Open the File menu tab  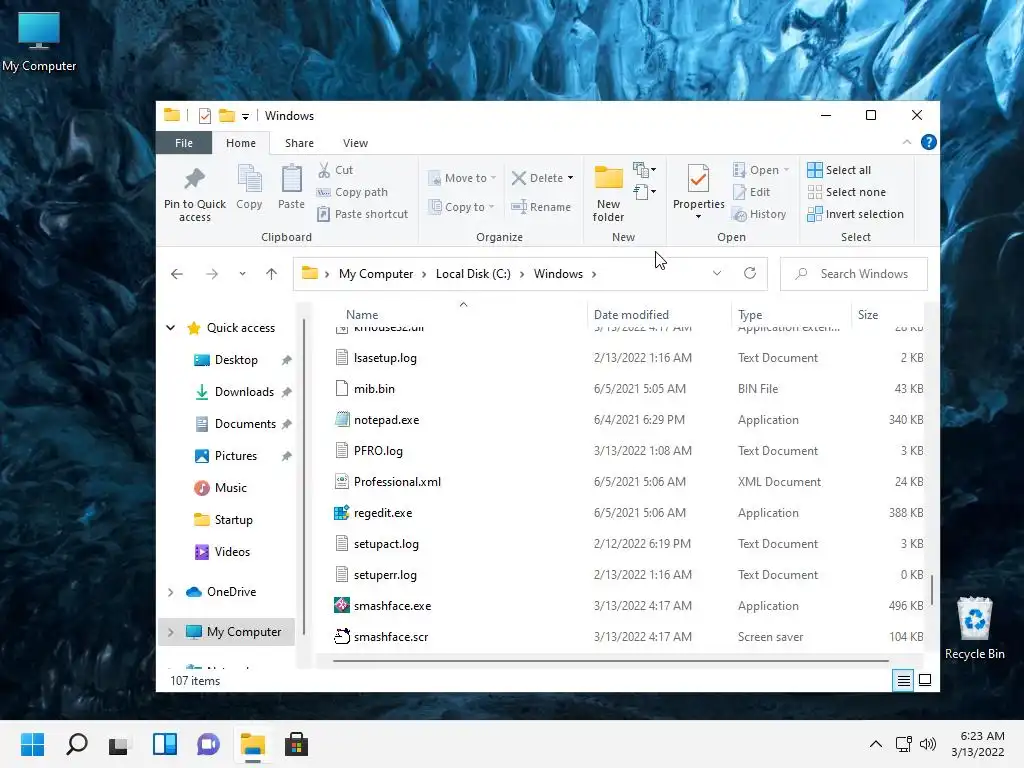[x=184, y=143]
